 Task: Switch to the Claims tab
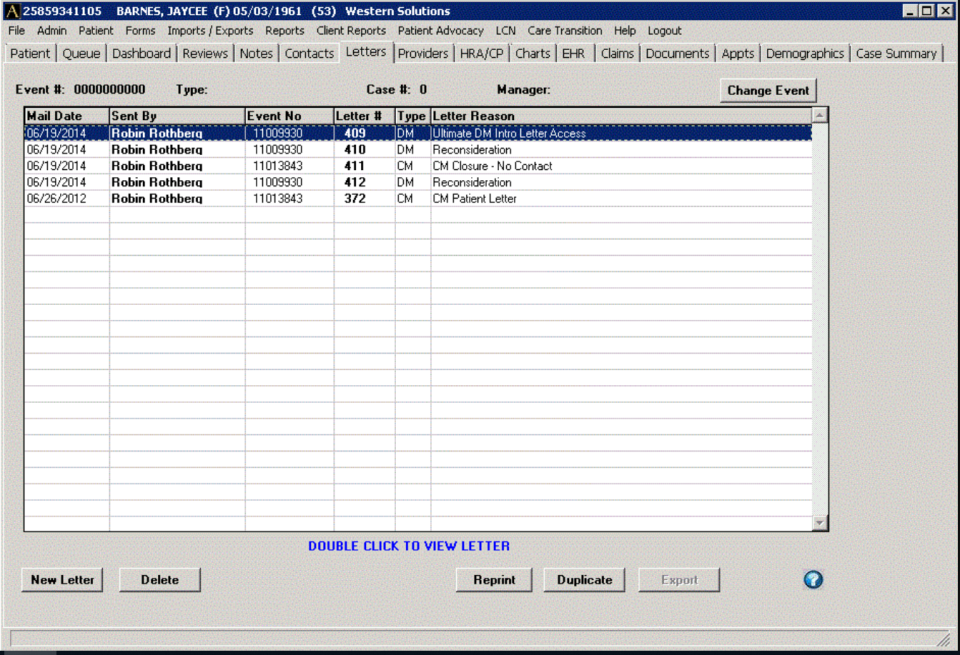click(616, 54)
